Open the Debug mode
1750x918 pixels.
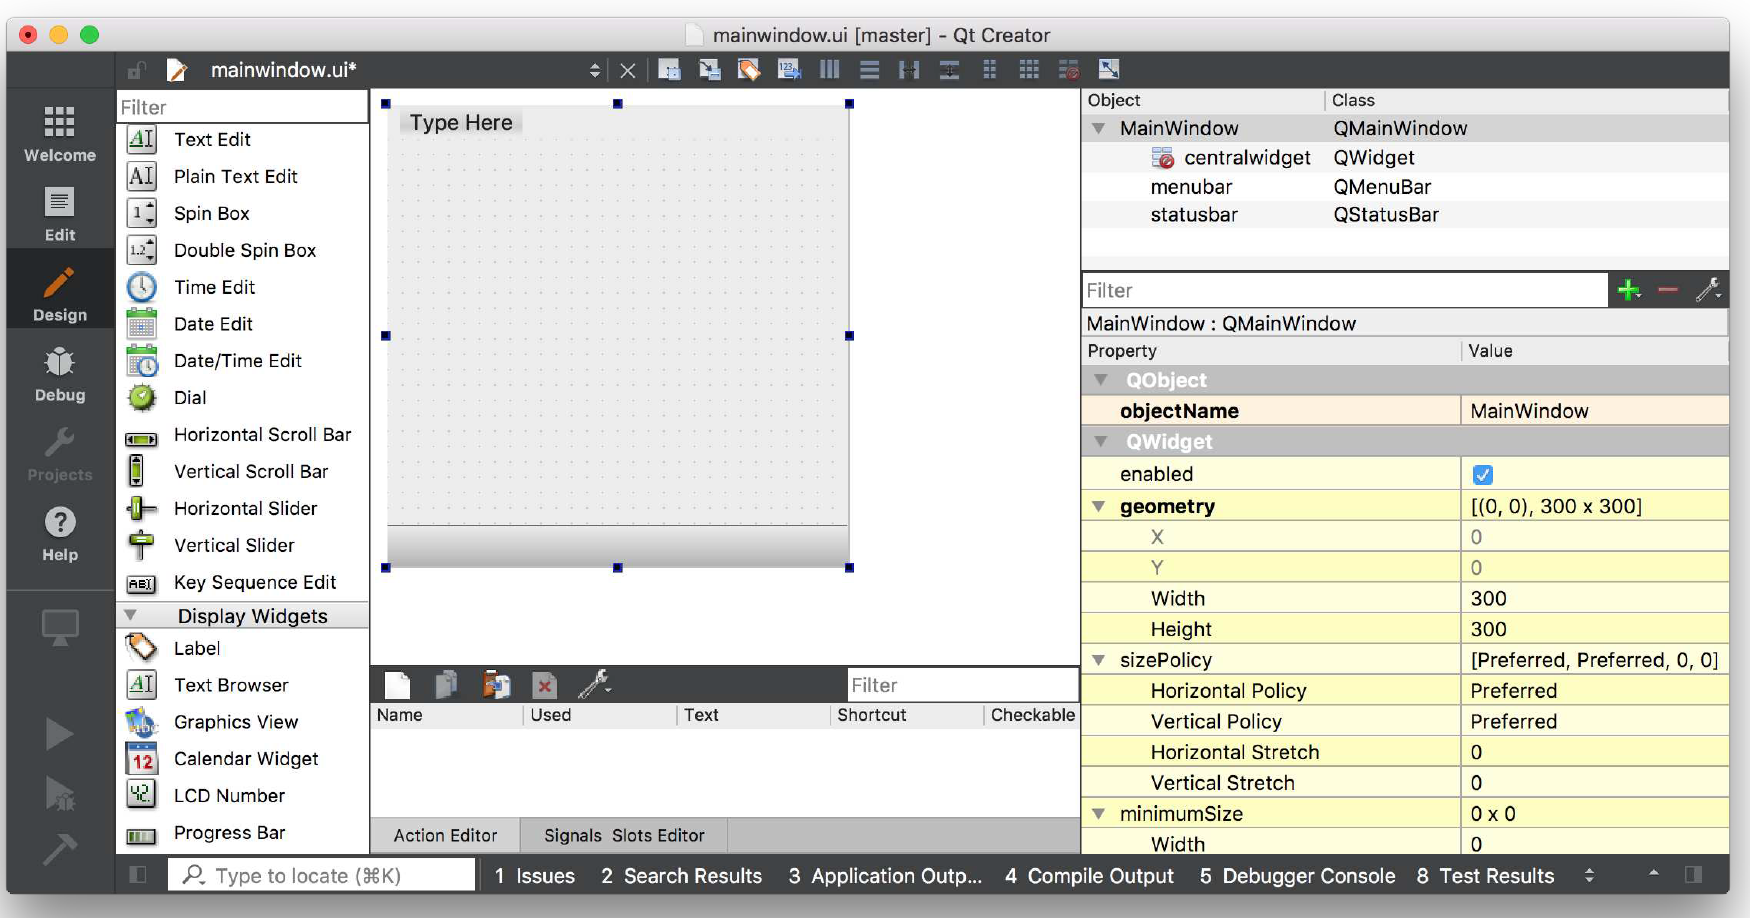point(60,374)
